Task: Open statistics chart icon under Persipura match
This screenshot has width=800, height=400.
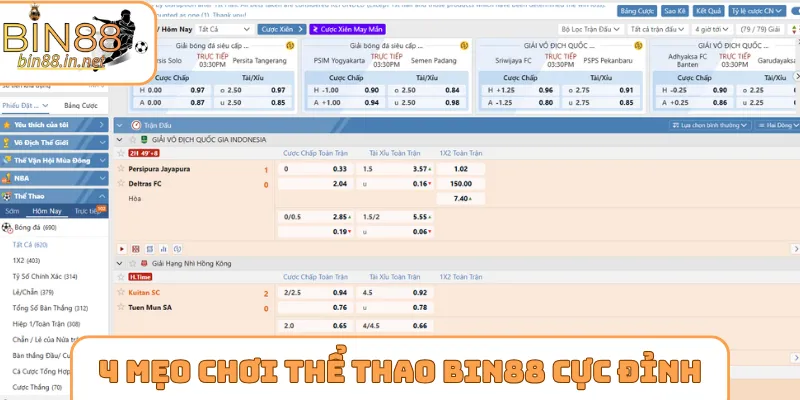Action: 164,249
